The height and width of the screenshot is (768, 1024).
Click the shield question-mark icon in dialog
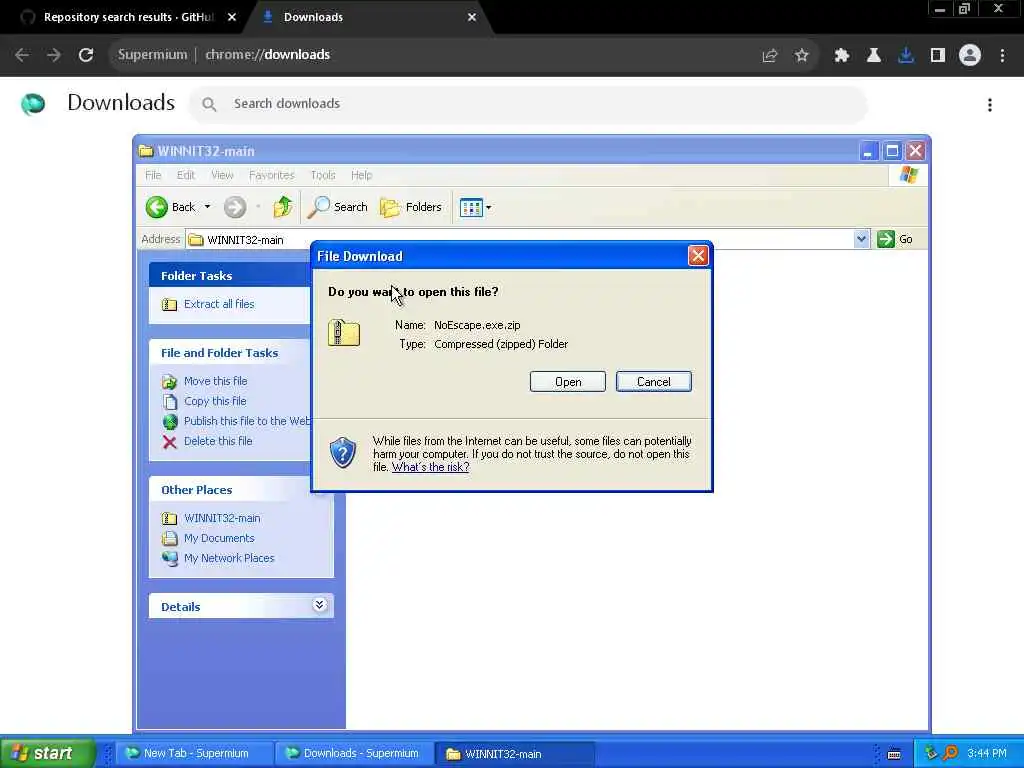click(342, 453)
